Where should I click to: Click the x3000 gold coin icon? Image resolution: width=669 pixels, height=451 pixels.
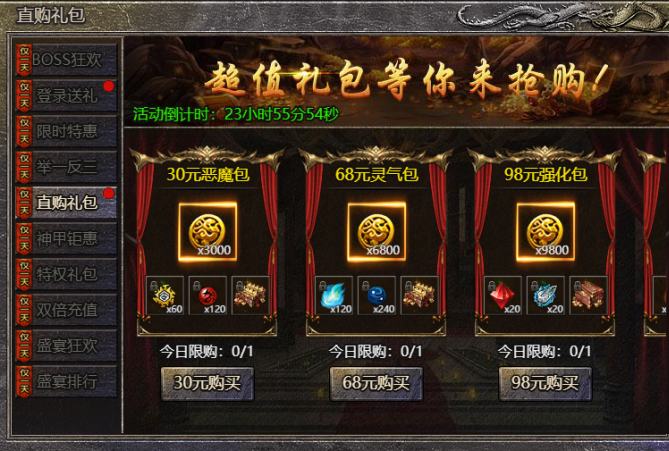(207, 232)
